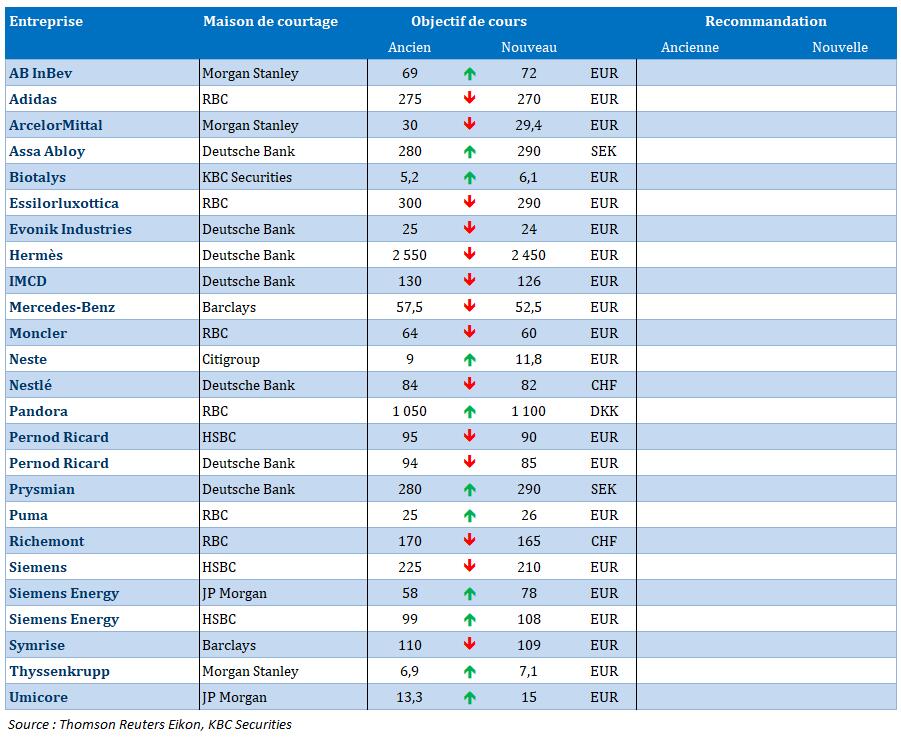Click the red down arrow in the Mercedes-Benz row

(469, 307)
